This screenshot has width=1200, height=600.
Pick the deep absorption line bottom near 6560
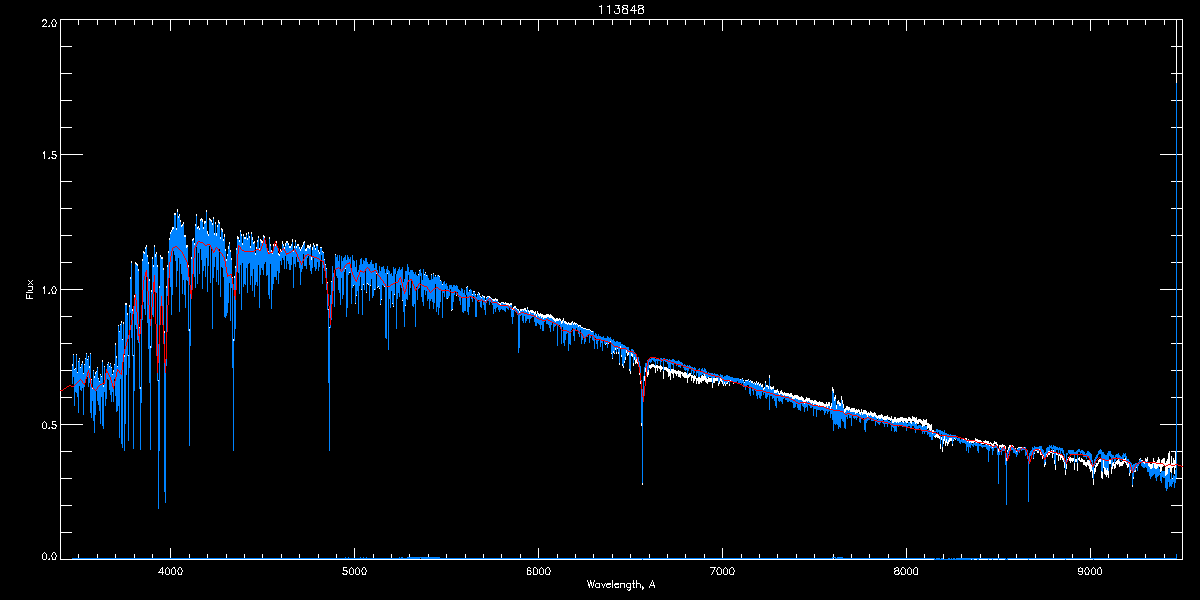[x=642, y=482]
